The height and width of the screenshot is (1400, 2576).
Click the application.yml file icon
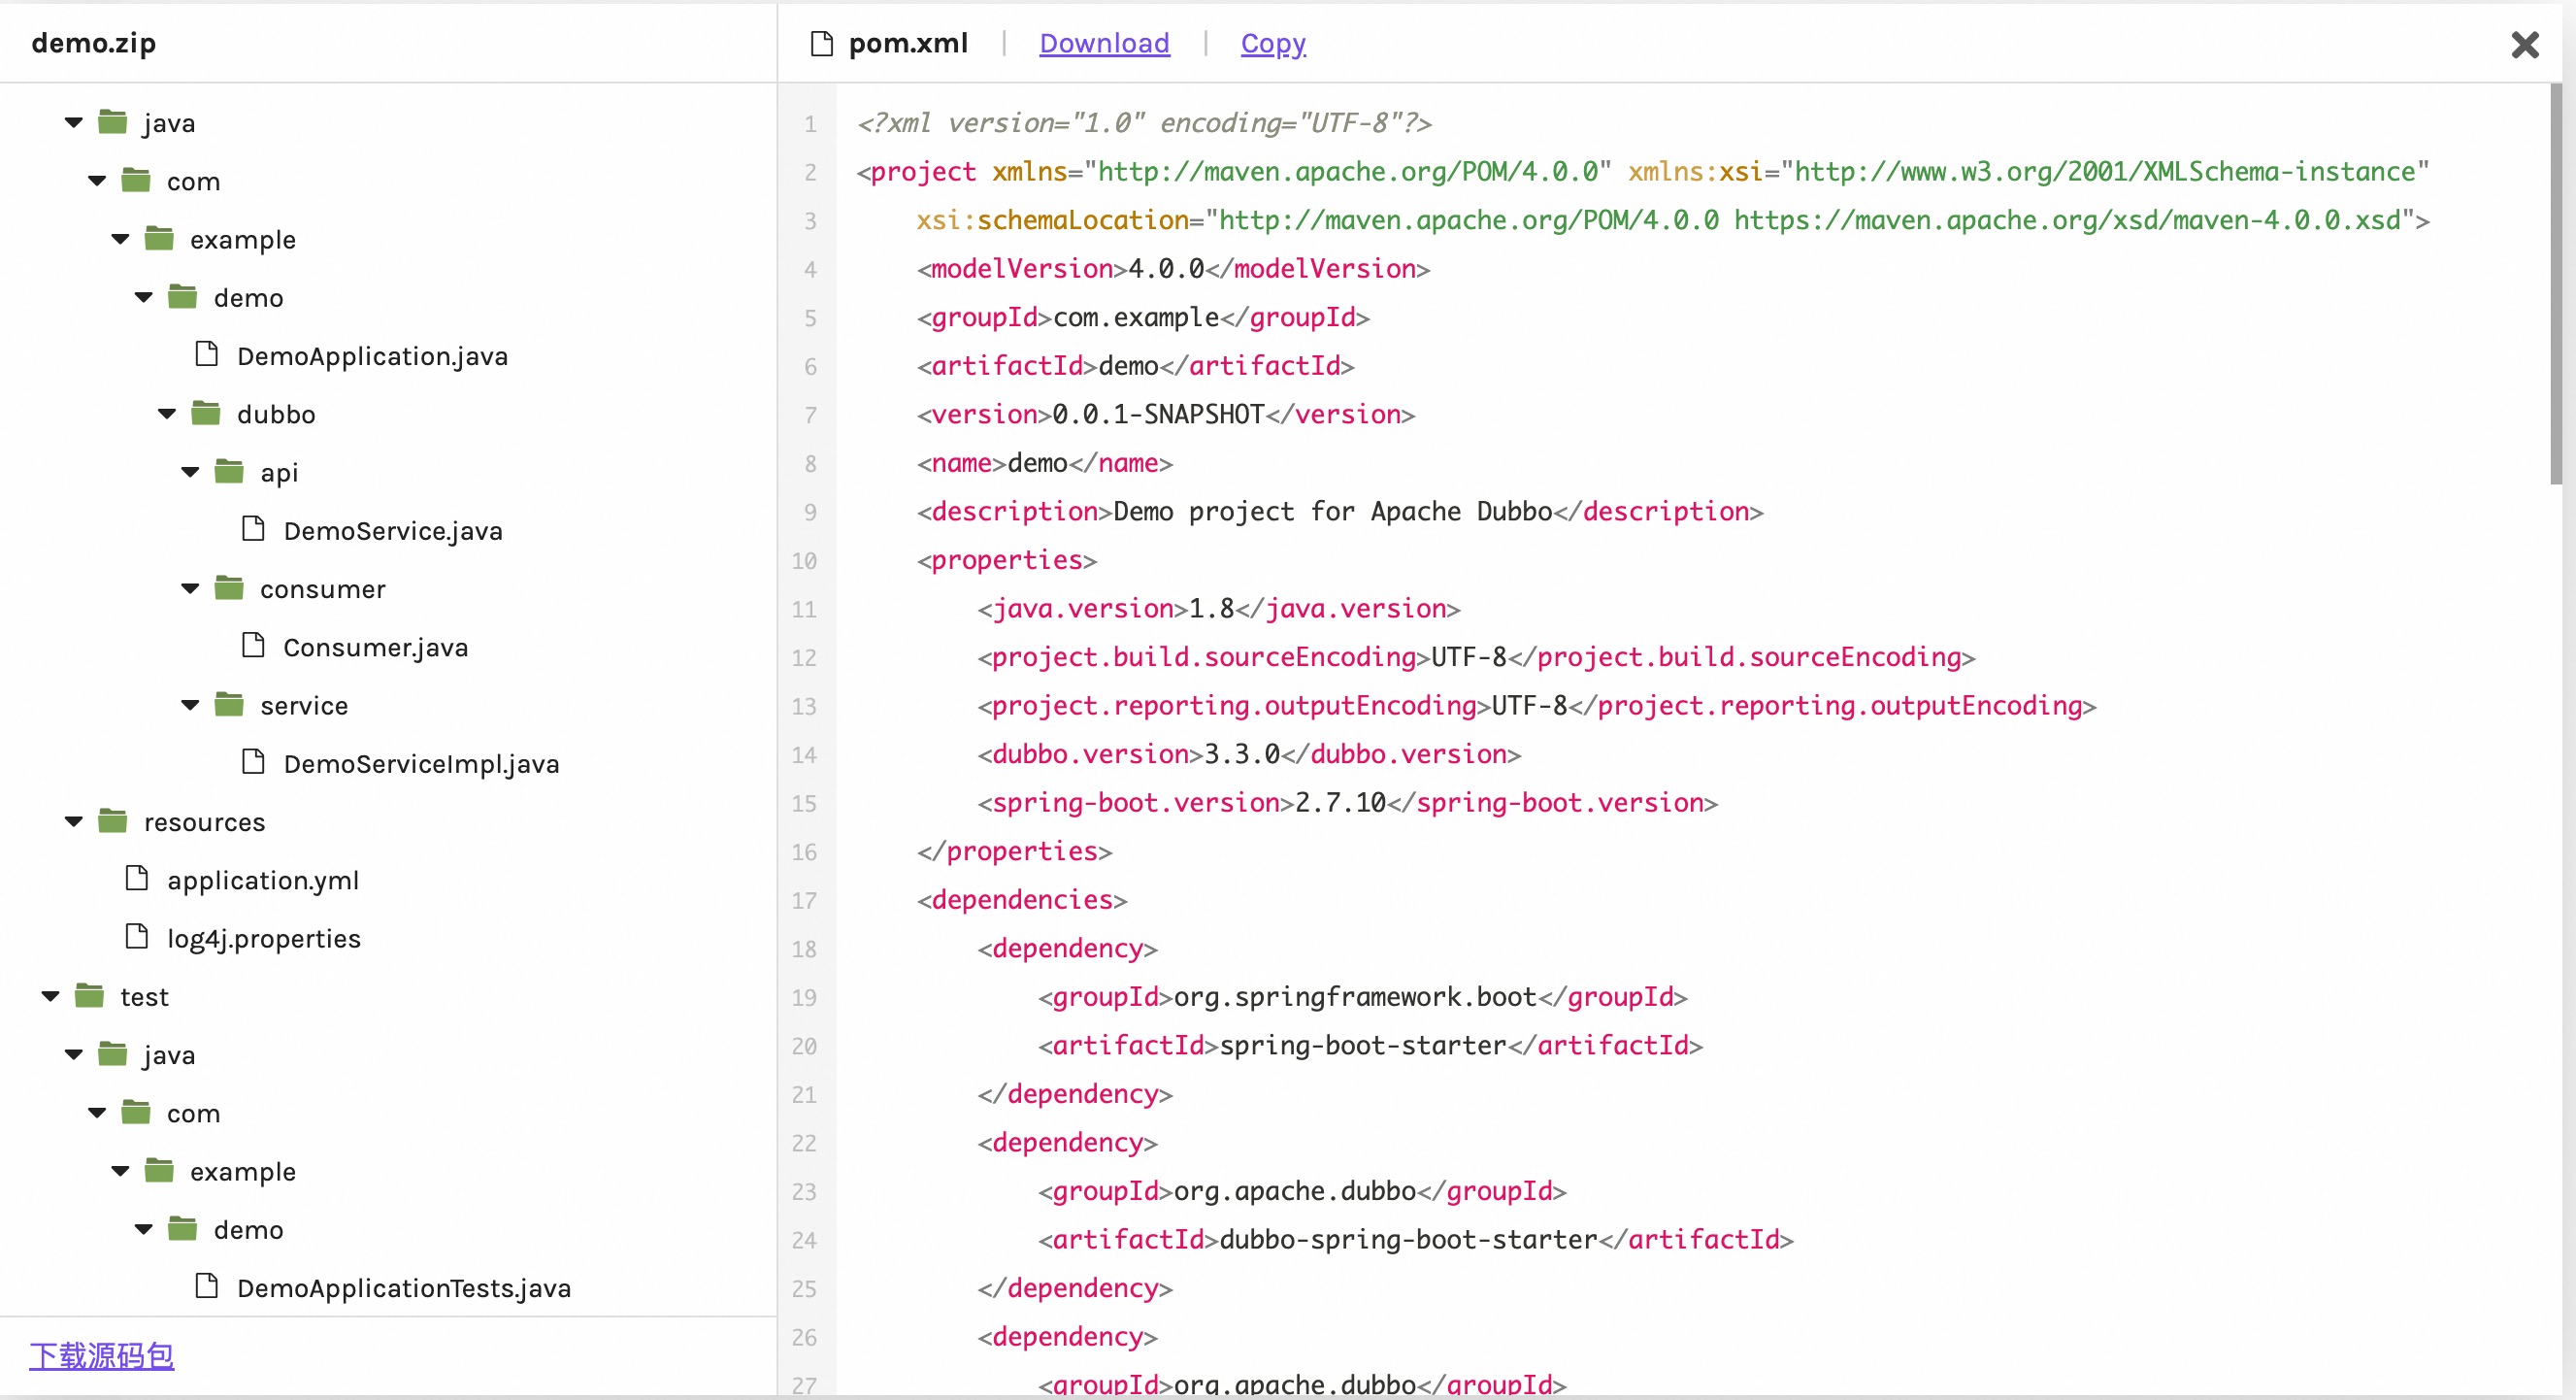[x=142, y=880]
